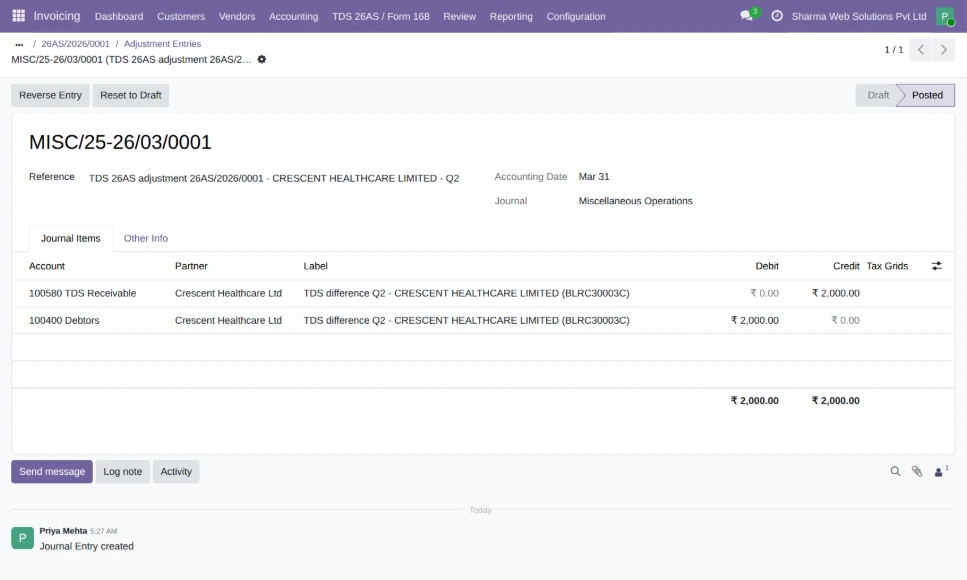
Task: Click the 1 / 1 pager counter
Action: (x=894, y=50)
